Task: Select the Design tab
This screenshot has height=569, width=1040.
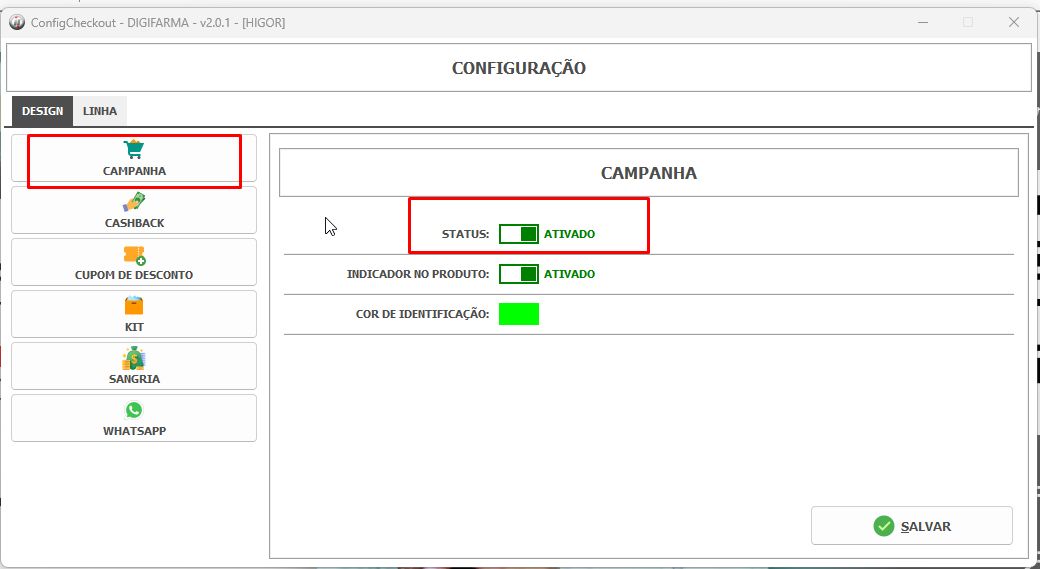Action: click(x=42, y=111)
